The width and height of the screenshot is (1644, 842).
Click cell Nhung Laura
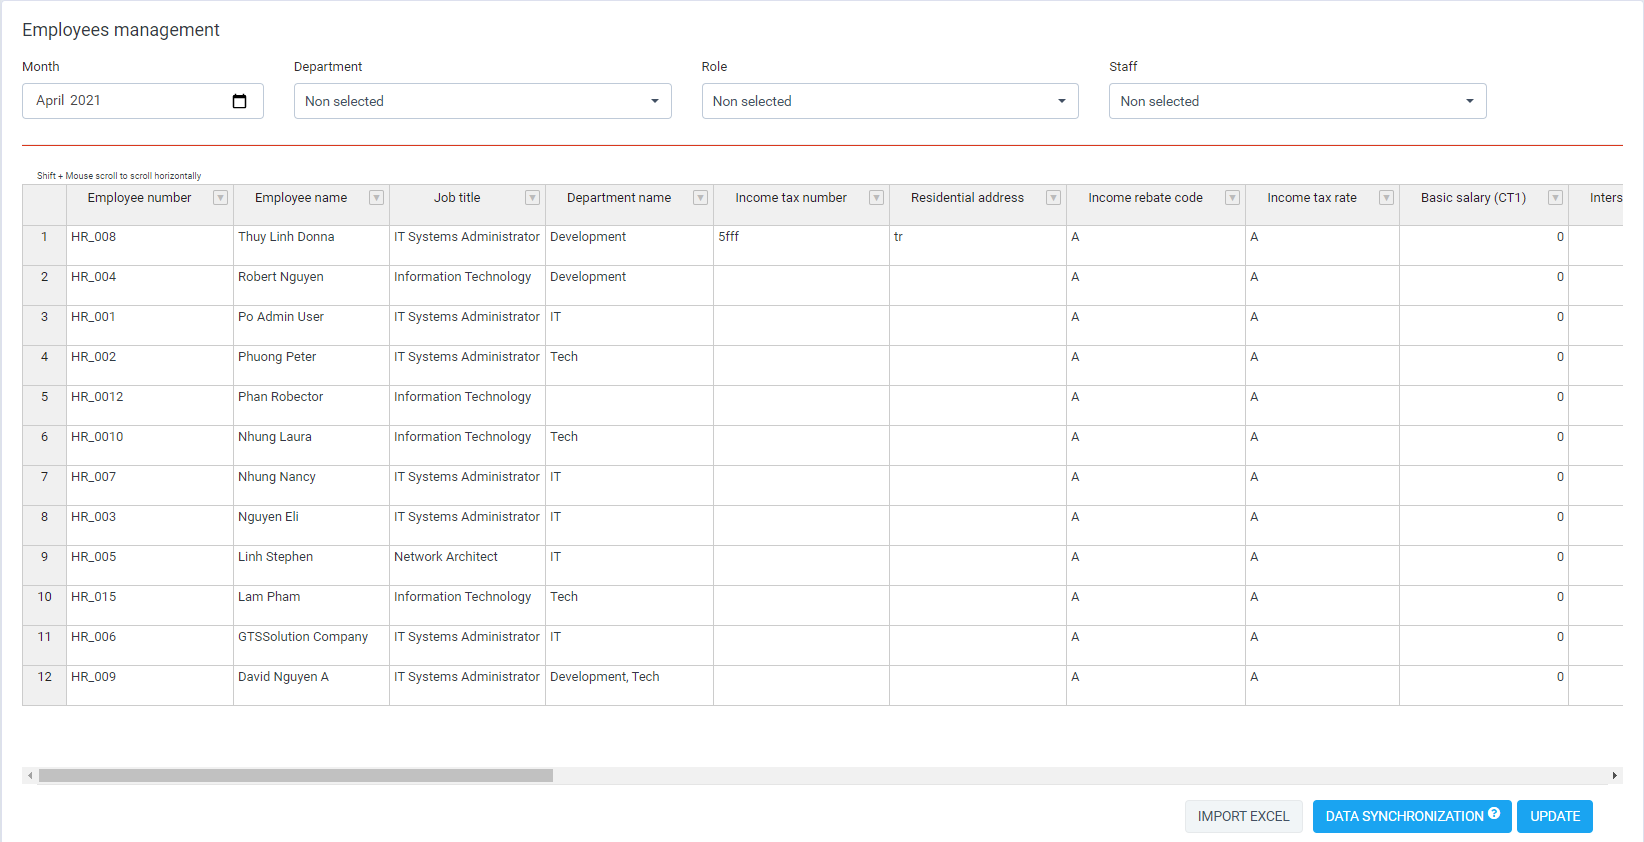click(312, 445)
